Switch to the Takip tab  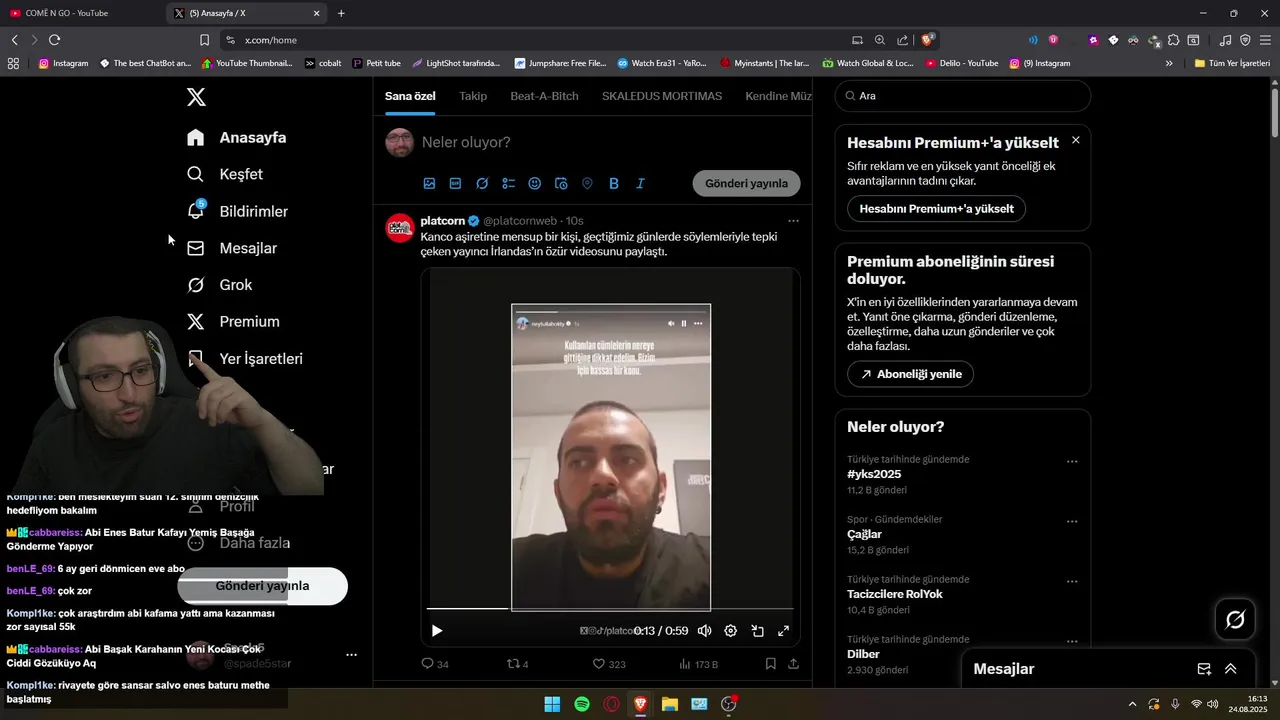pos(473,96)
